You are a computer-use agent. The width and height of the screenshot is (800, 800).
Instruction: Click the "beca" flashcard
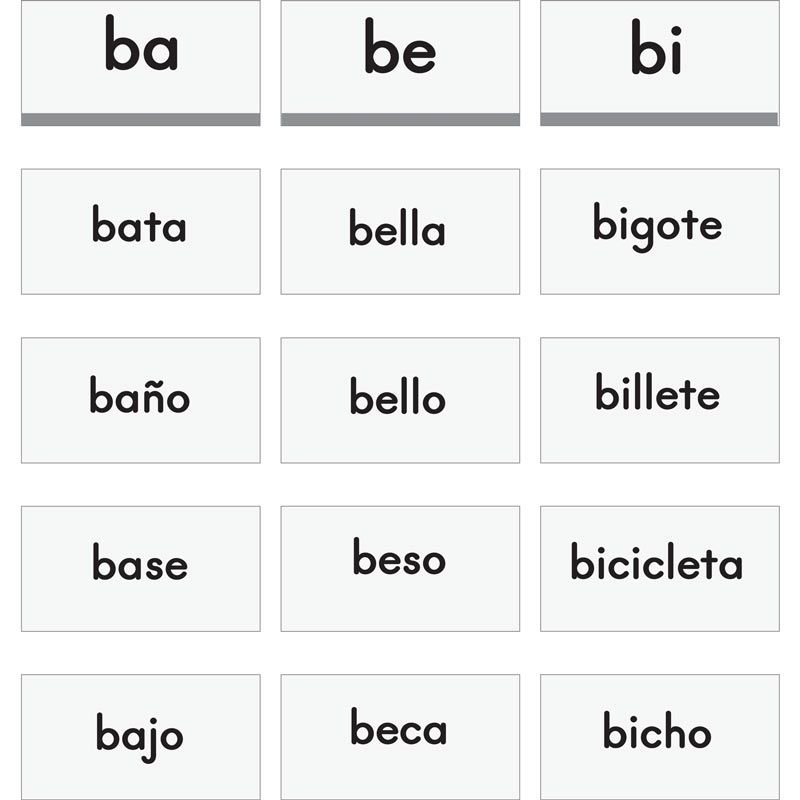tap(400, 736)
